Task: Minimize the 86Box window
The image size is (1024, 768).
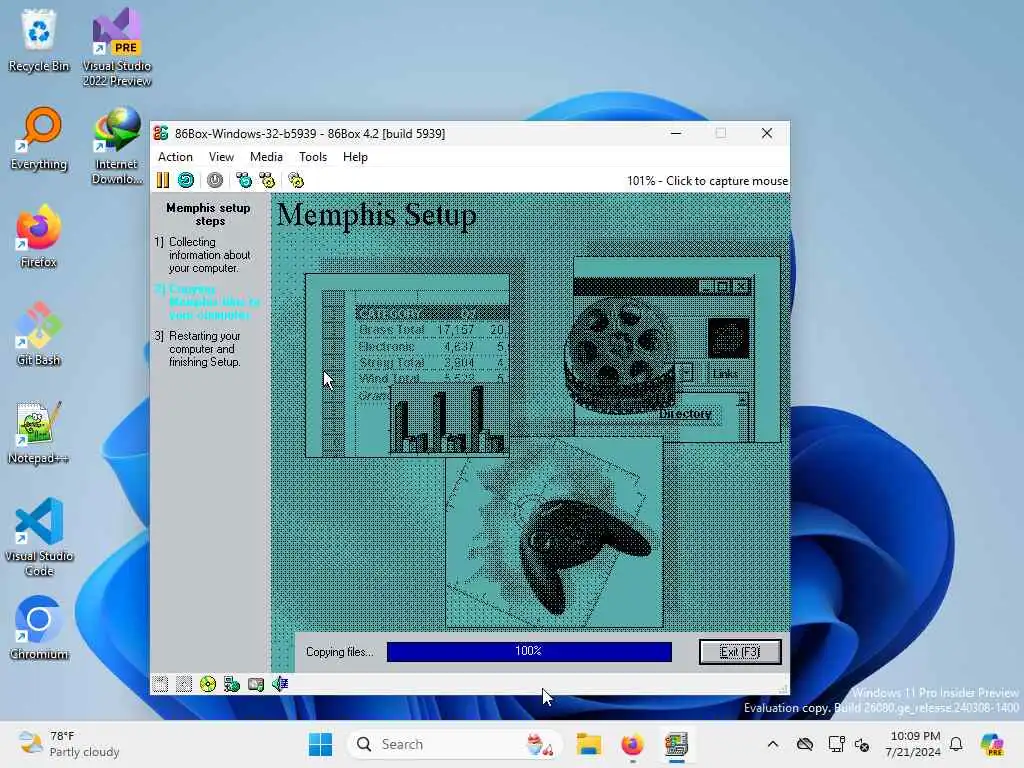Action: [x=676, y=133]
